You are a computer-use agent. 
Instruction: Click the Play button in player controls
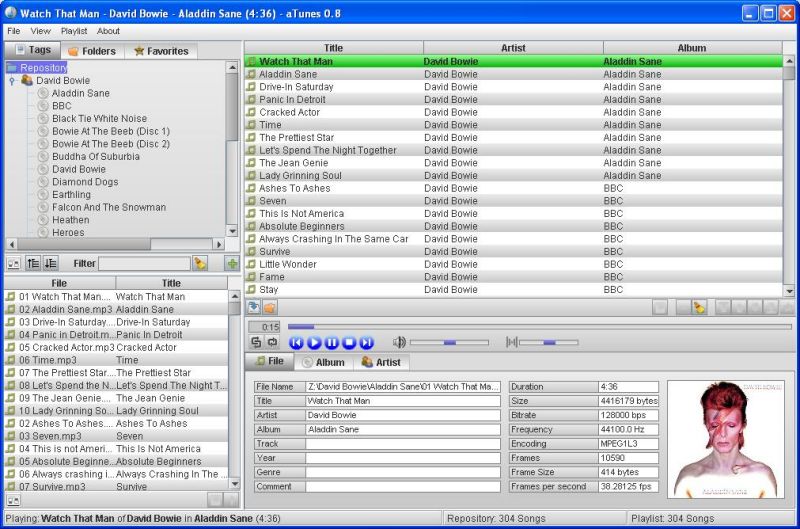tap(314, 343)
